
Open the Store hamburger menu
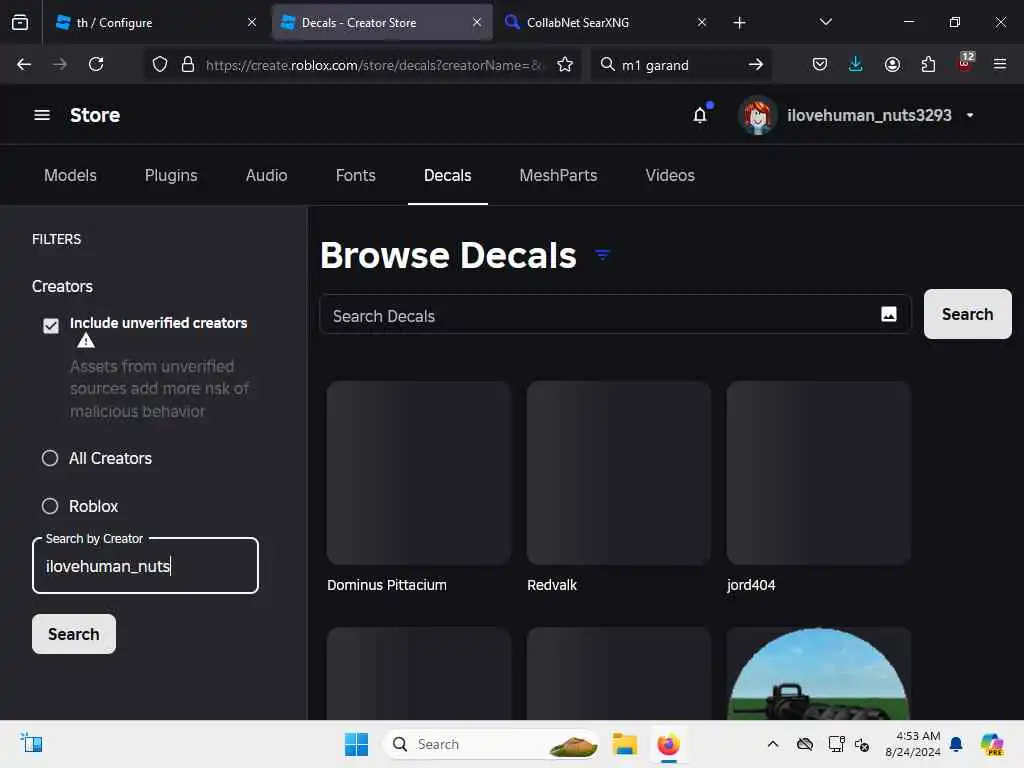[x=42, y=115]
